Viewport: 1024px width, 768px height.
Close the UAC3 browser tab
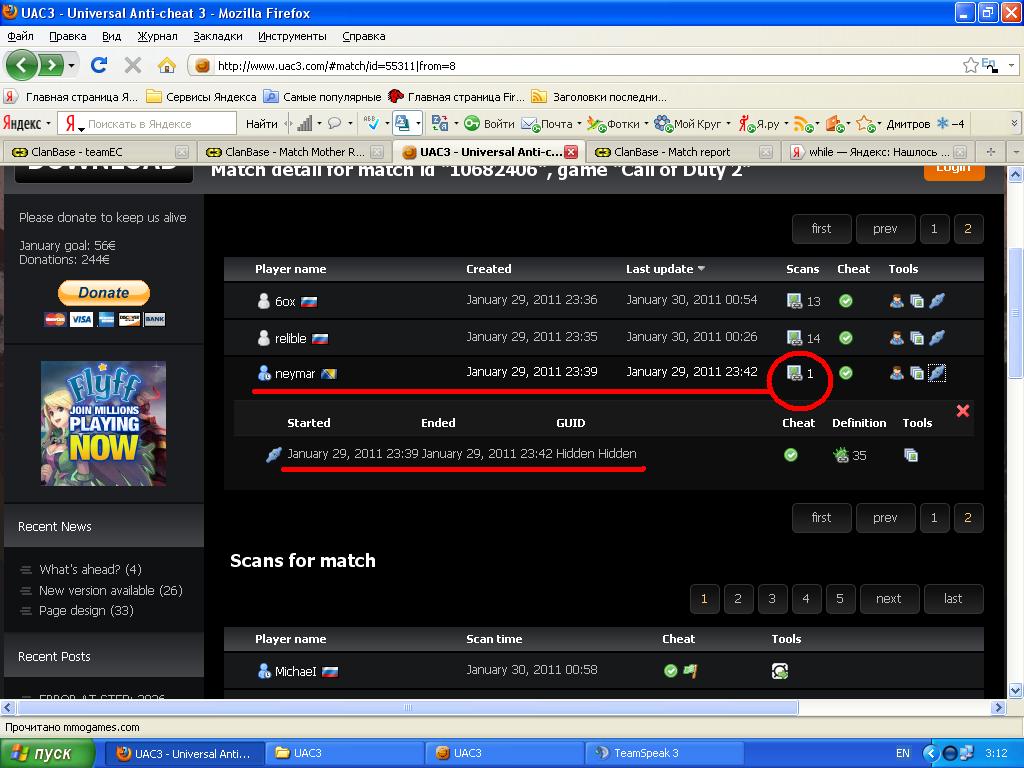(571, 152)
